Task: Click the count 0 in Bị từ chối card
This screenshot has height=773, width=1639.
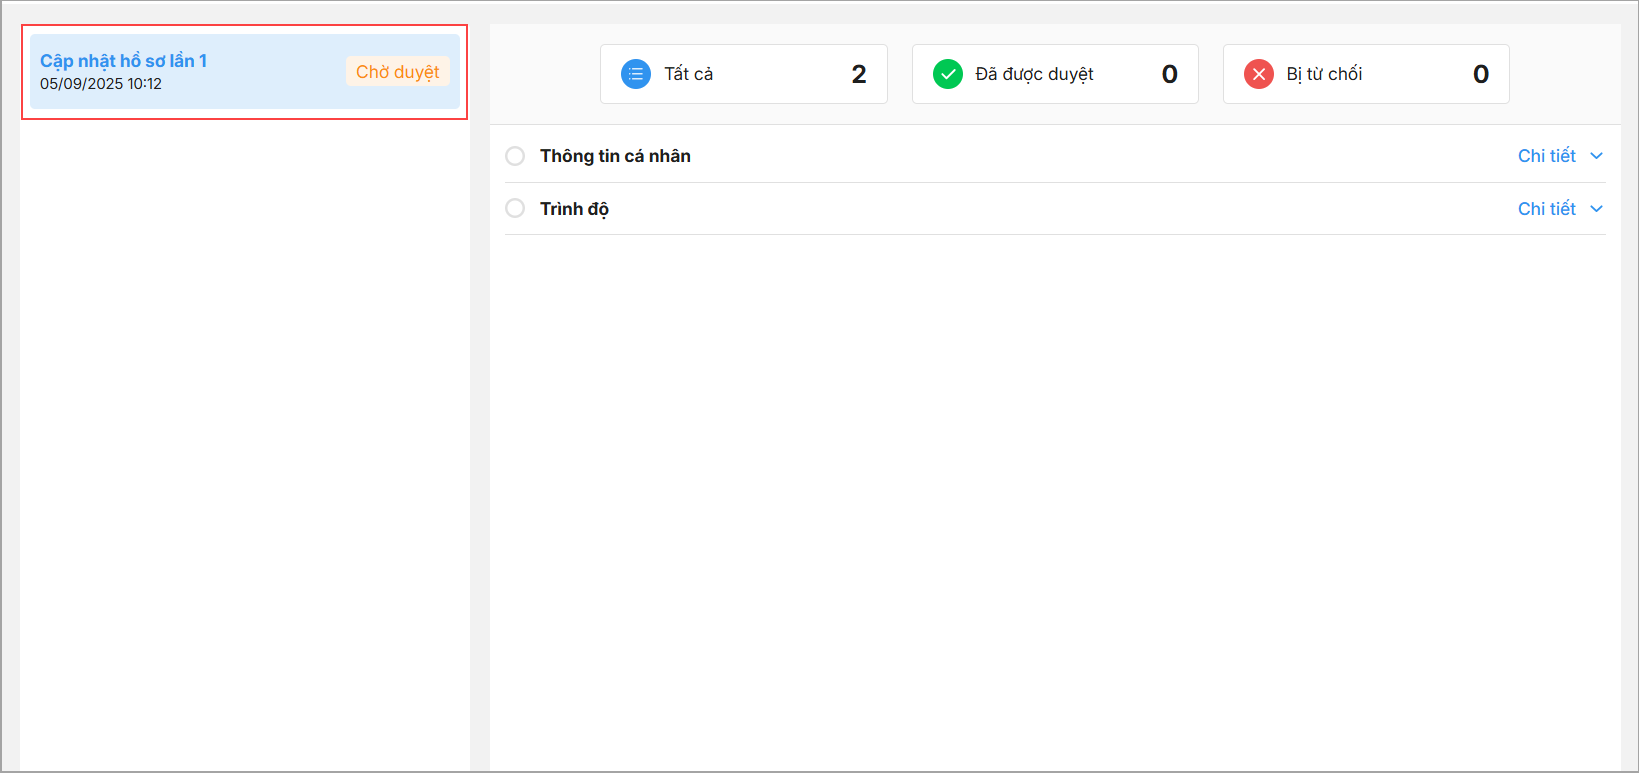Action: click(x=1480, y=74)
